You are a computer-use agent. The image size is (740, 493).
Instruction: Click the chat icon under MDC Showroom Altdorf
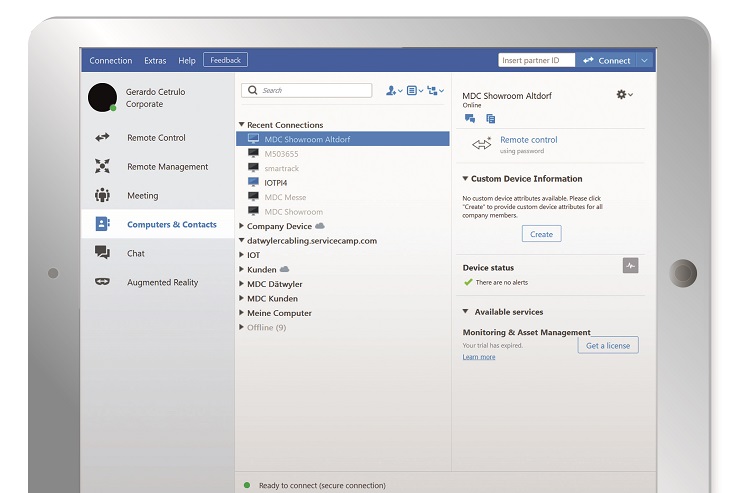[470, 119]
